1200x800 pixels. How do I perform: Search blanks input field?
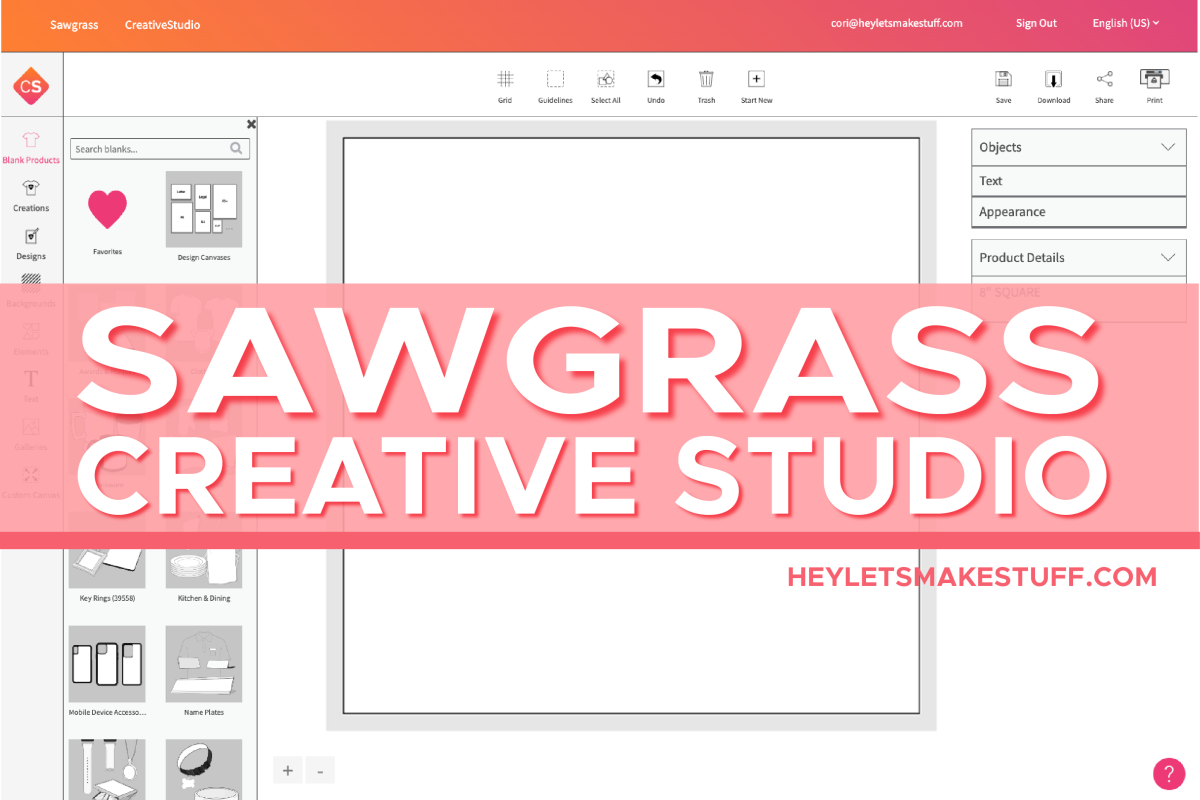point(160,149)
